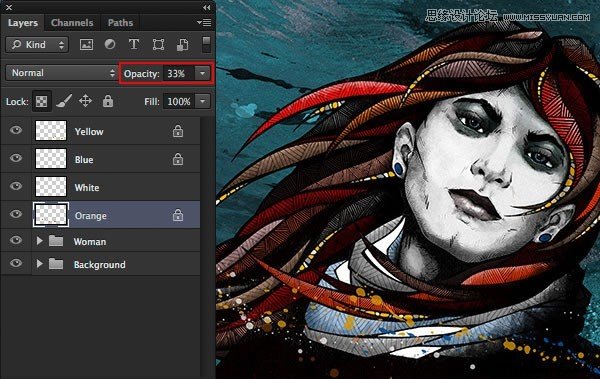Select the Background group name
Screen dimensions: 600x379
(99, 265)
